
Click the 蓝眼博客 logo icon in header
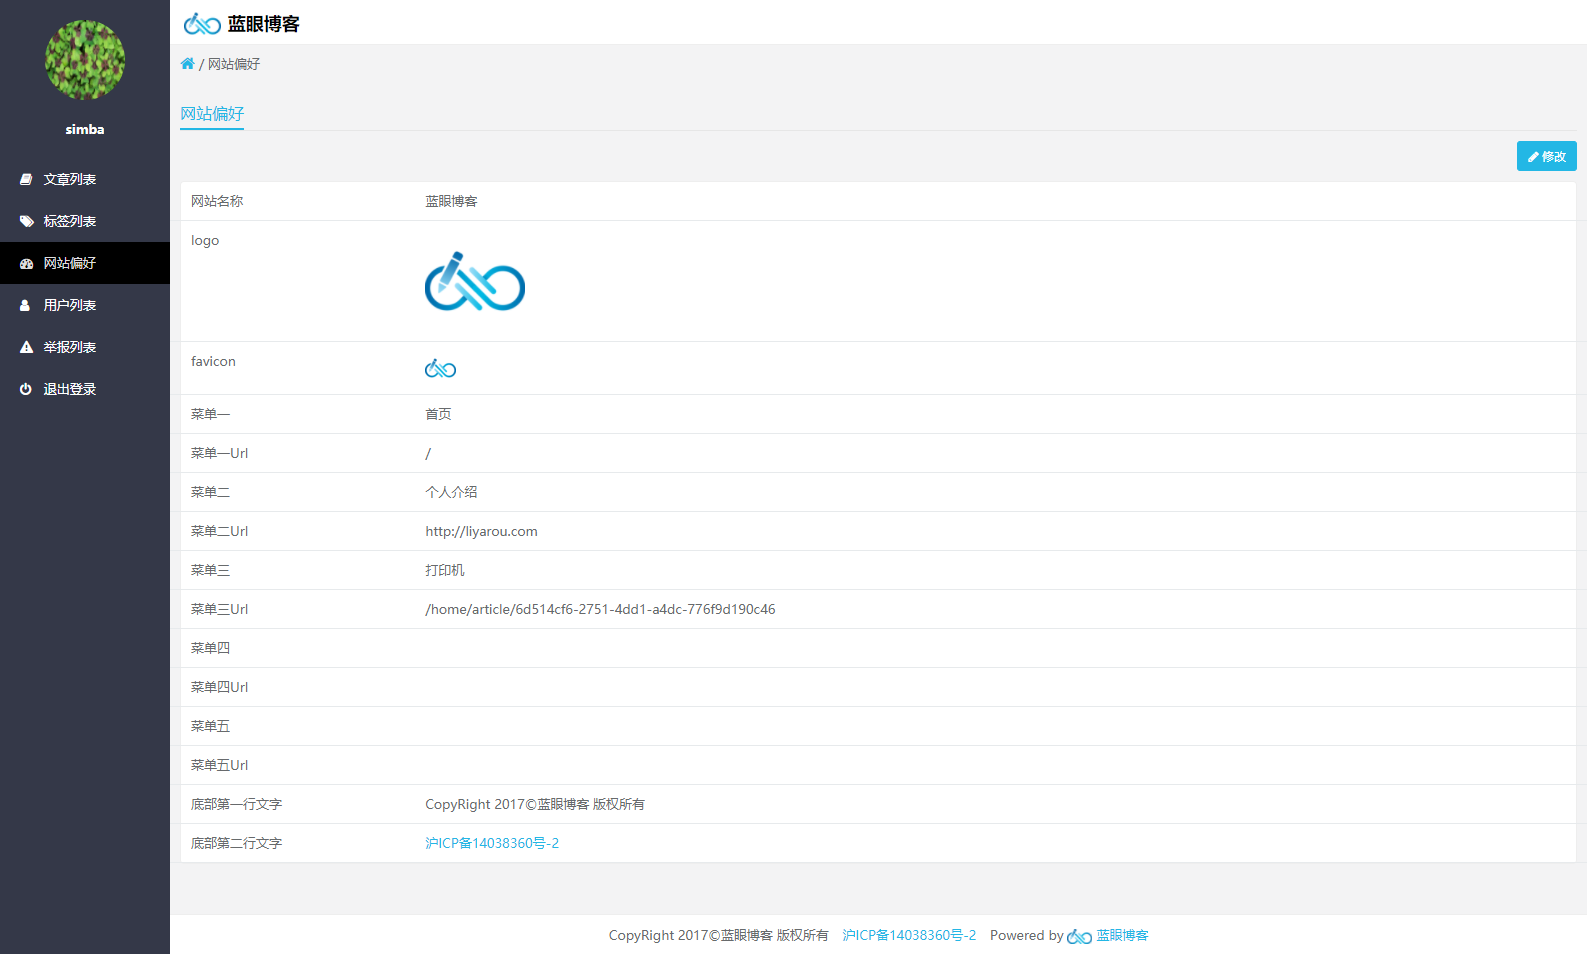202,23
